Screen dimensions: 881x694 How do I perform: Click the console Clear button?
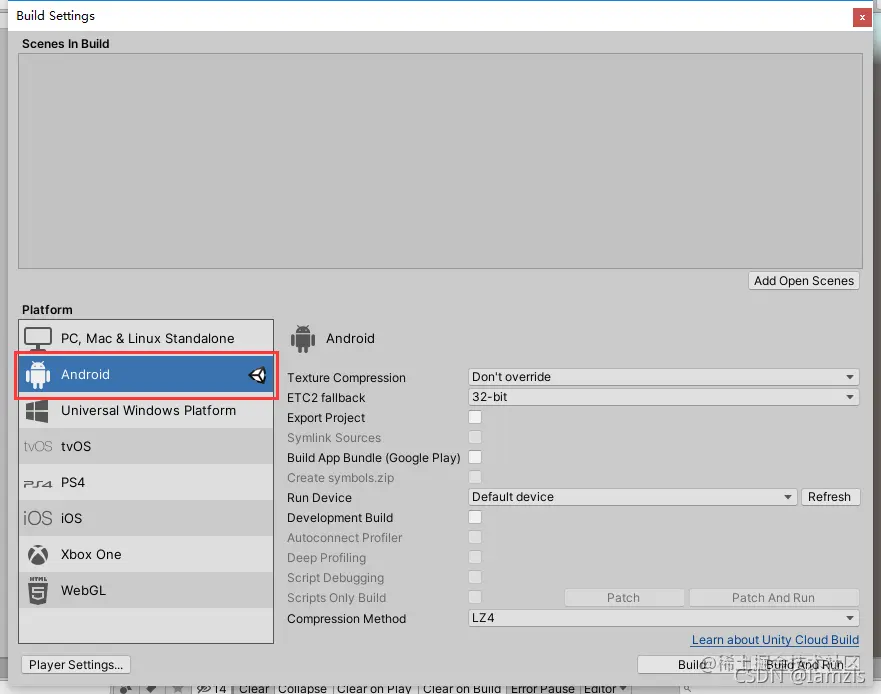click(253, 689)
